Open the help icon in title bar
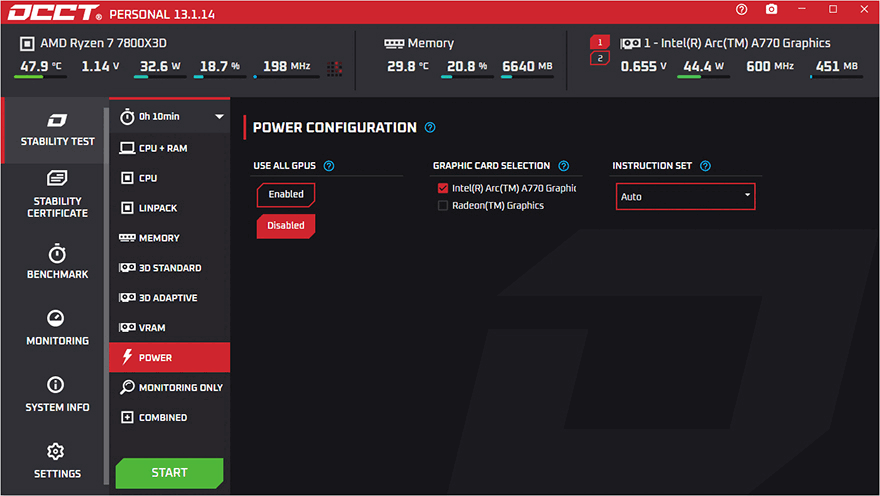 click(741, 10)
